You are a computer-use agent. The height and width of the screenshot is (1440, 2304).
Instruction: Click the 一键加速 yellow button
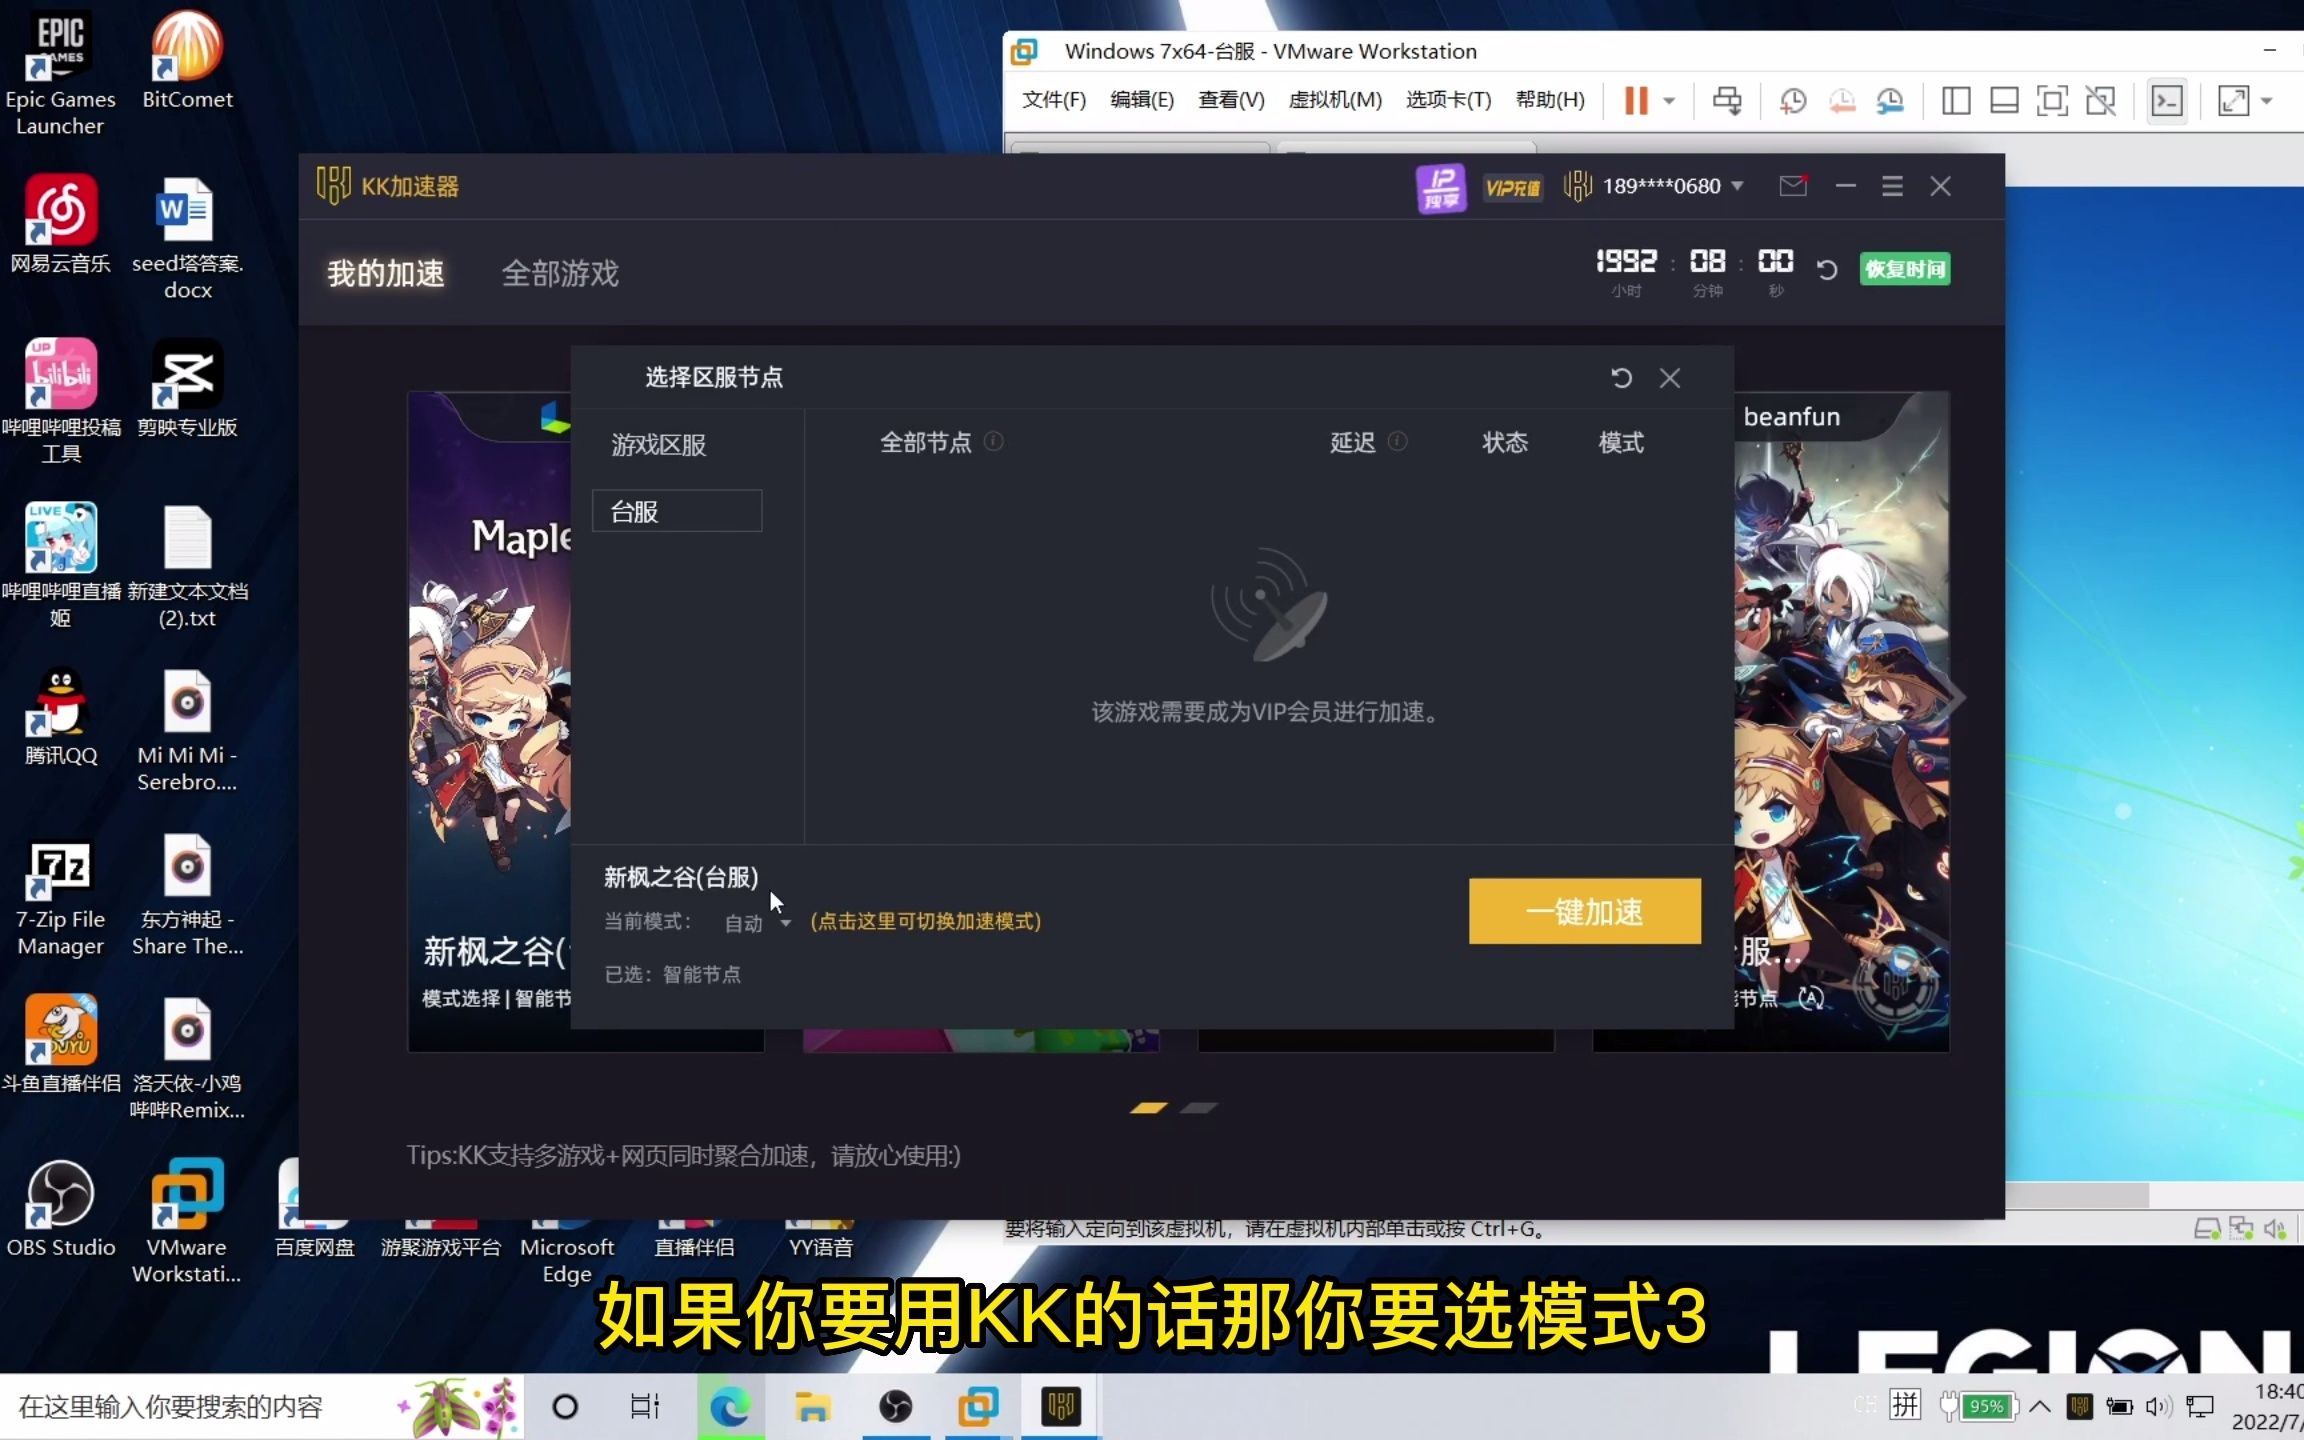pyautogui.click(x=1584, y=911)
